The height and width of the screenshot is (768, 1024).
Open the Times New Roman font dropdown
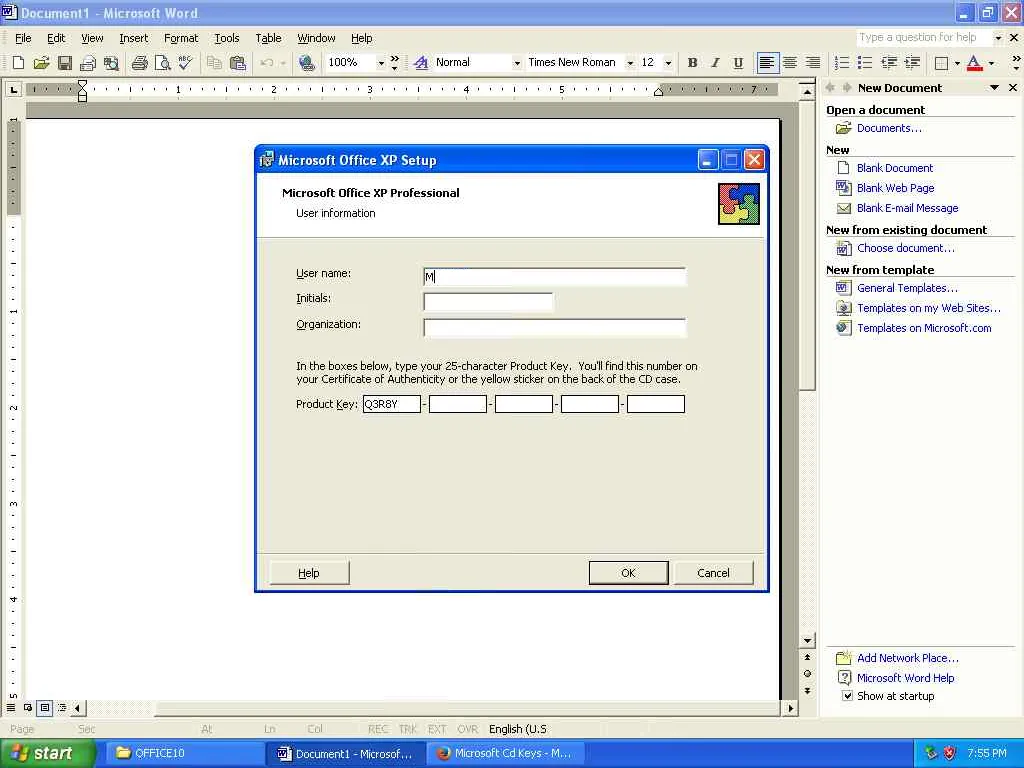tap(630, 63)
